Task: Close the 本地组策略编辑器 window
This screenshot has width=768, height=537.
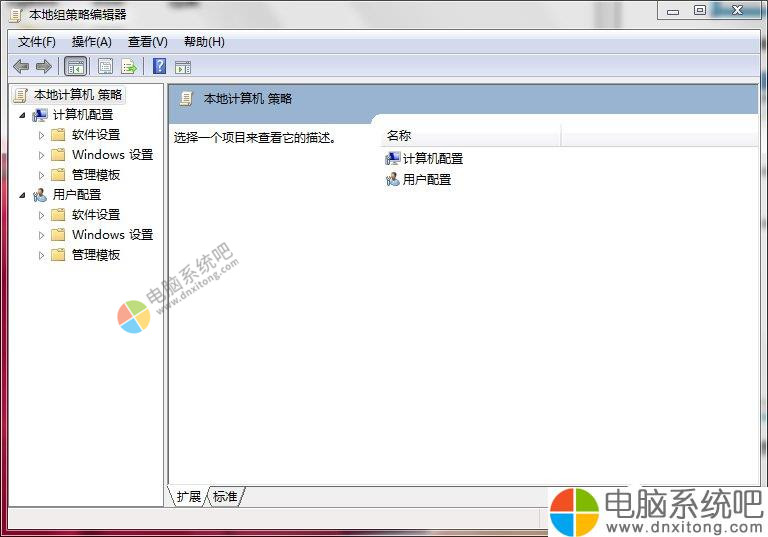Action: coord(737,10)
